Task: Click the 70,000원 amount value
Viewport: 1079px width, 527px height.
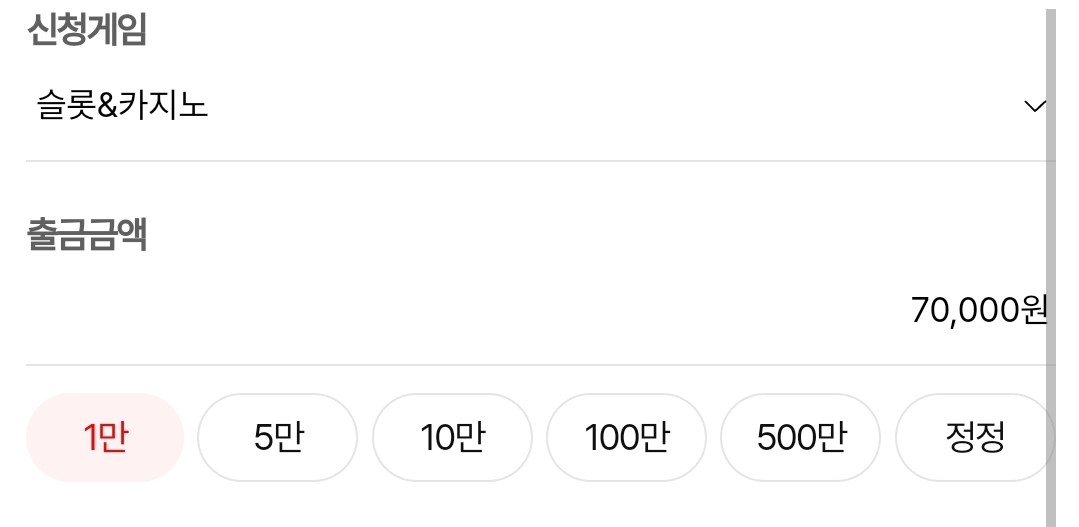Action: click(x=965, y=311)
